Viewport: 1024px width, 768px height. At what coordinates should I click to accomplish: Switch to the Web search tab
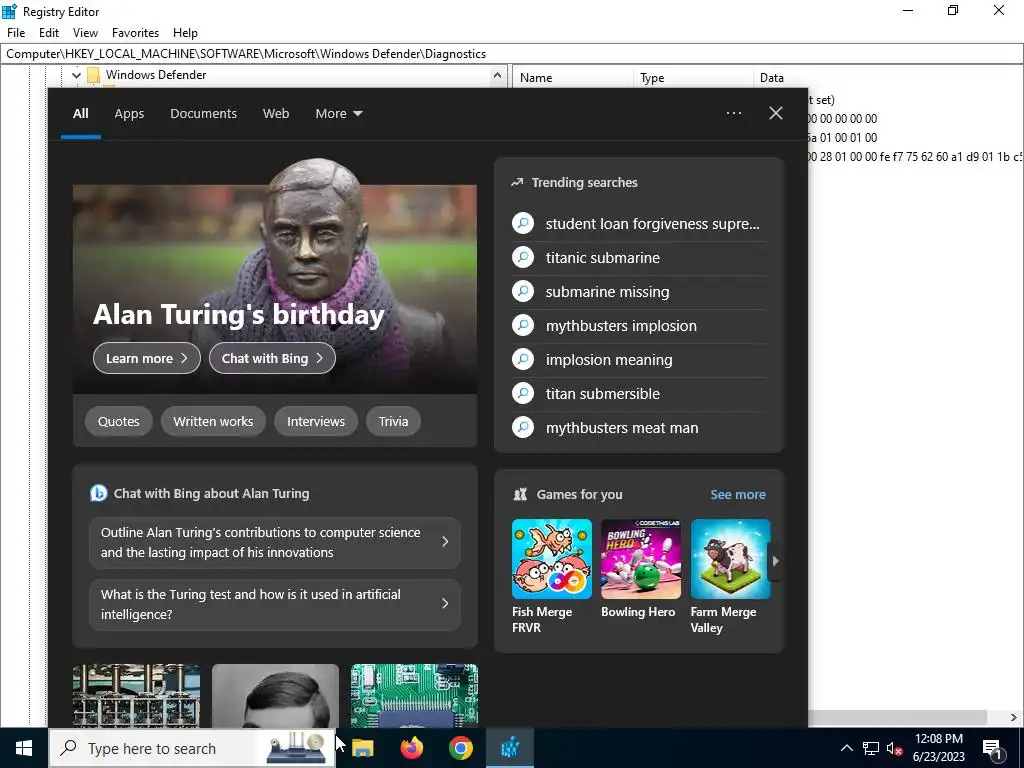[276, 114]
